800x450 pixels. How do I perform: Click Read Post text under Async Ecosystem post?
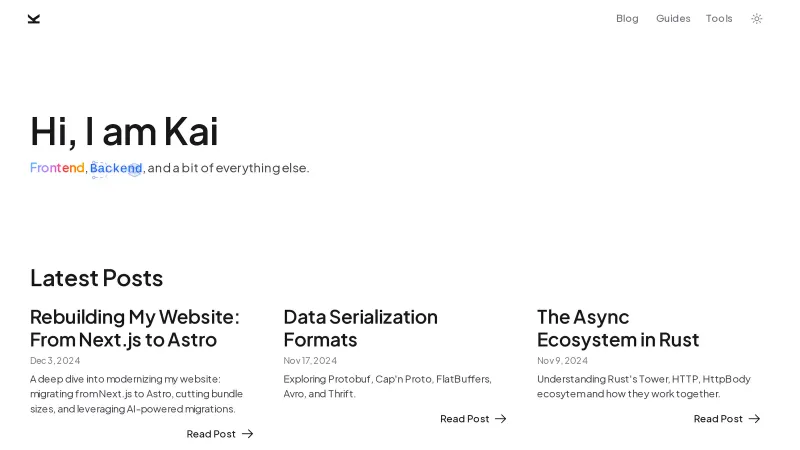pyautogui.click(x=718, y=419)
